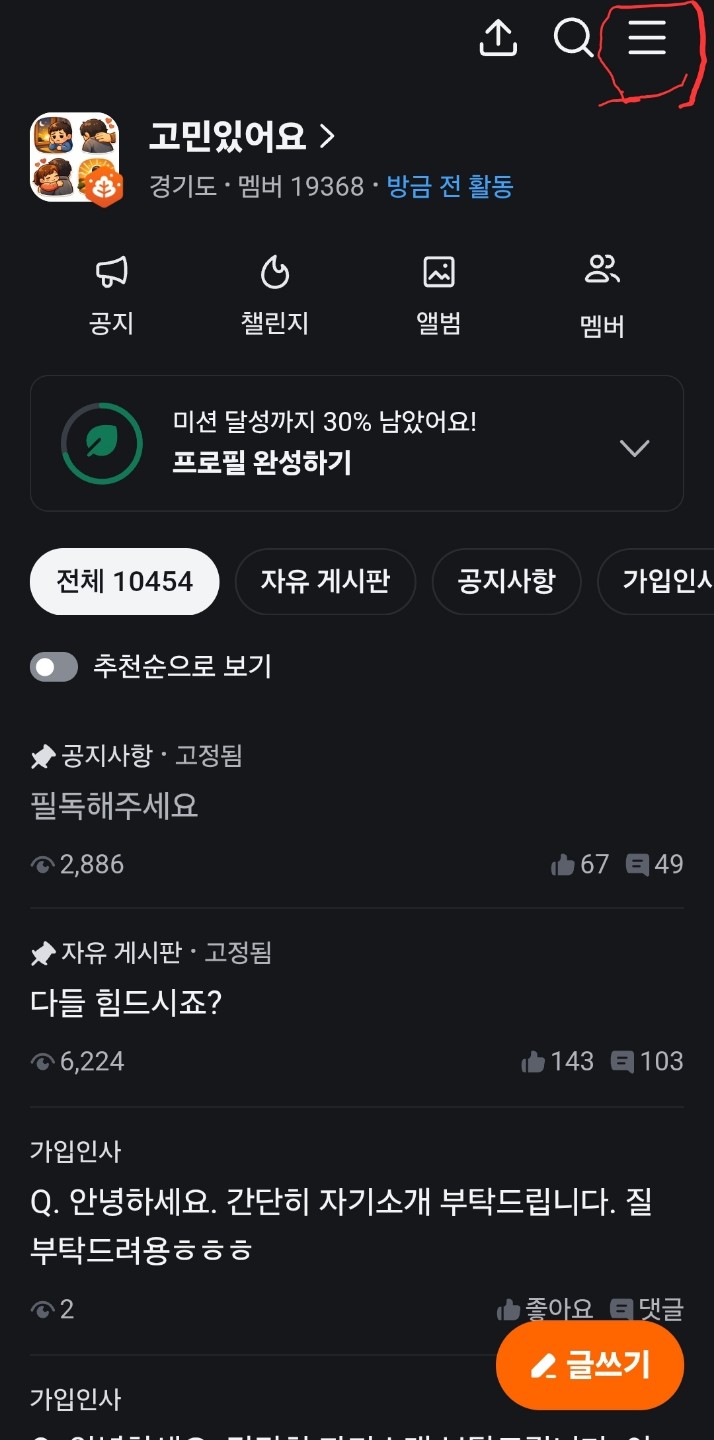Select the 전체 10454 tab
714x1440 pixels.
pyautogui.click(x=124, y=581)
